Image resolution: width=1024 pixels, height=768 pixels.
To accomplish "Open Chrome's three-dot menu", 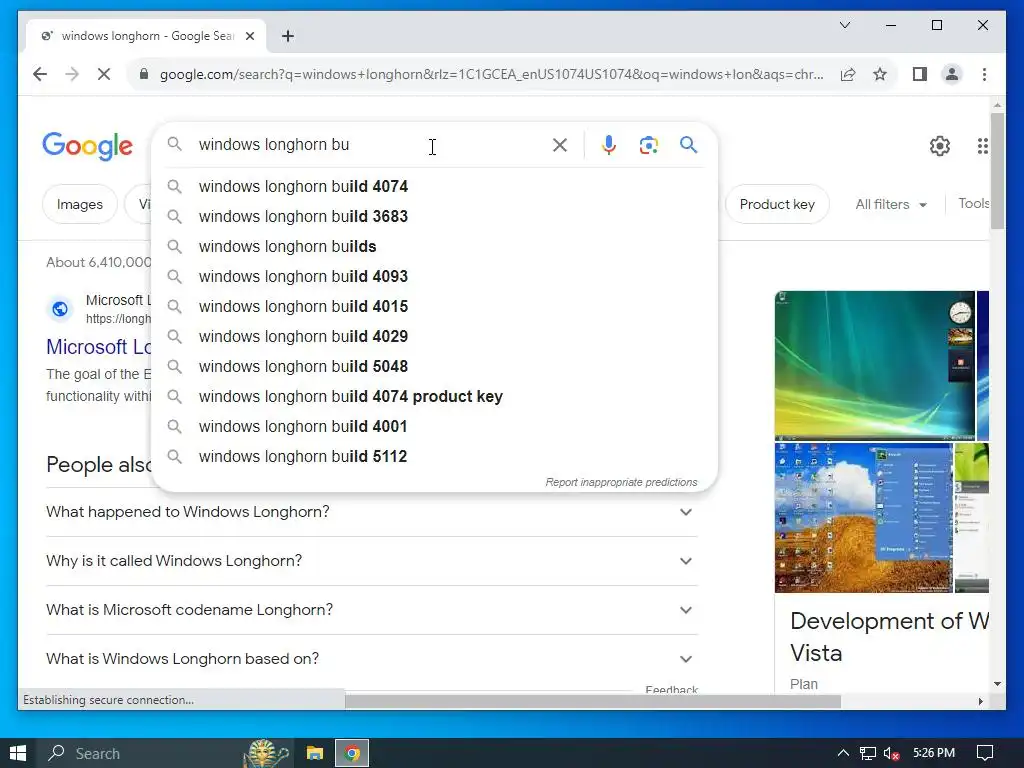I will pos(984,74).
